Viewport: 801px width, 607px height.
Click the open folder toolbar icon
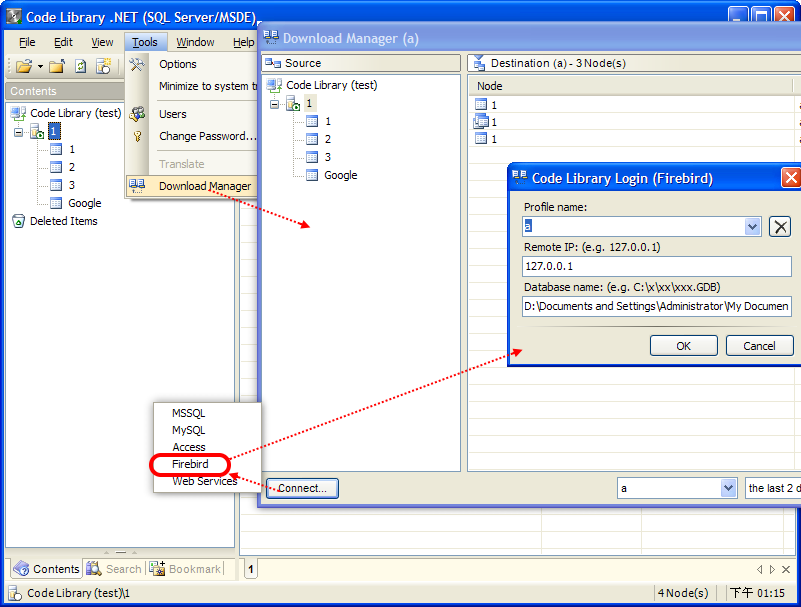click(24, 66)
